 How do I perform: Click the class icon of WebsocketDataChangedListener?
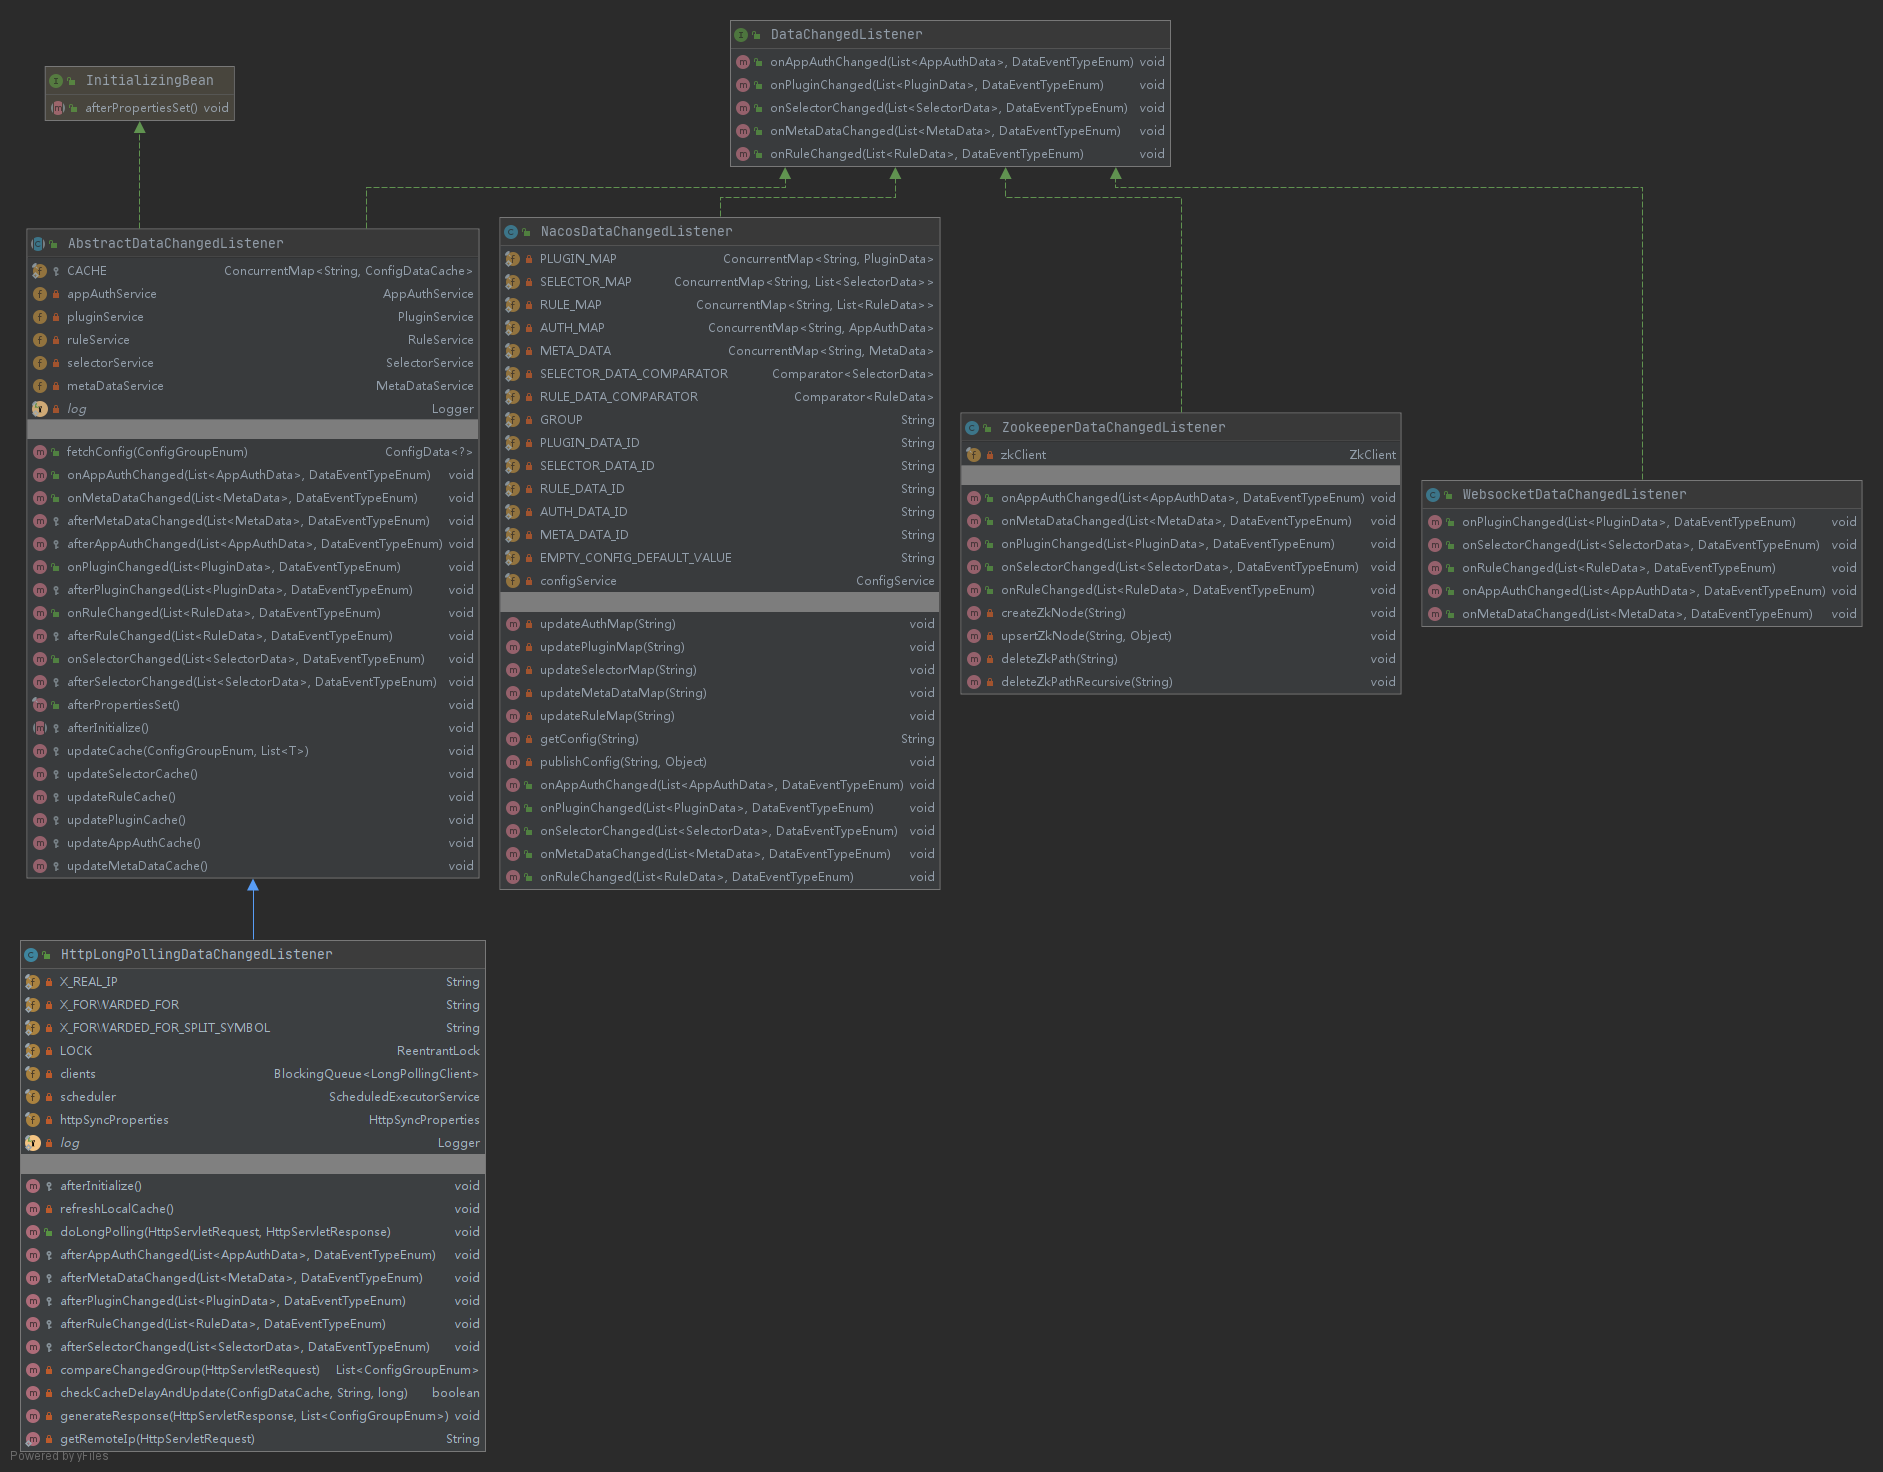(x=1433, y=495)
